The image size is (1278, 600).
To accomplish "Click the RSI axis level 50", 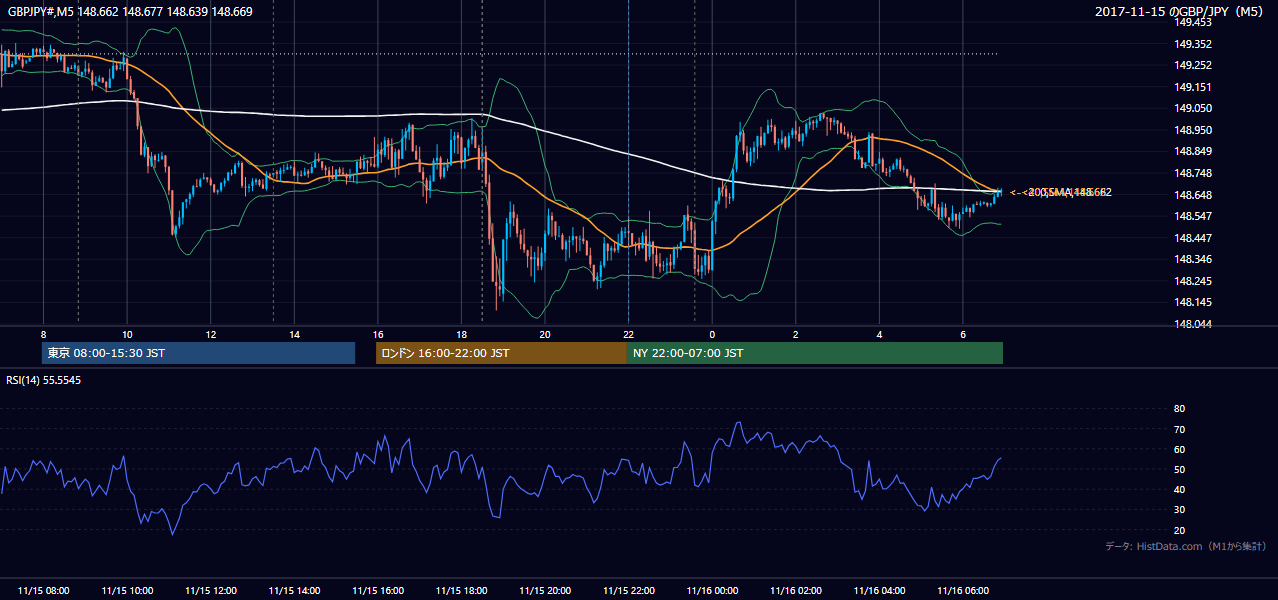I will click(1179, 470).
